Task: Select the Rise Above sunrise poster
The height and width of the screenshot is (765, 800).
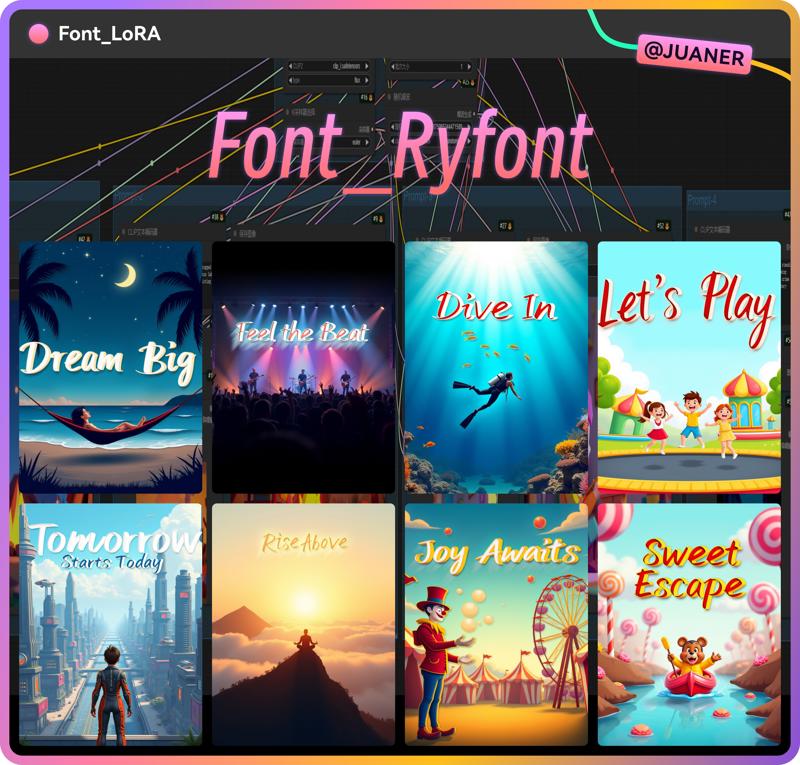Action: point(304,624)
